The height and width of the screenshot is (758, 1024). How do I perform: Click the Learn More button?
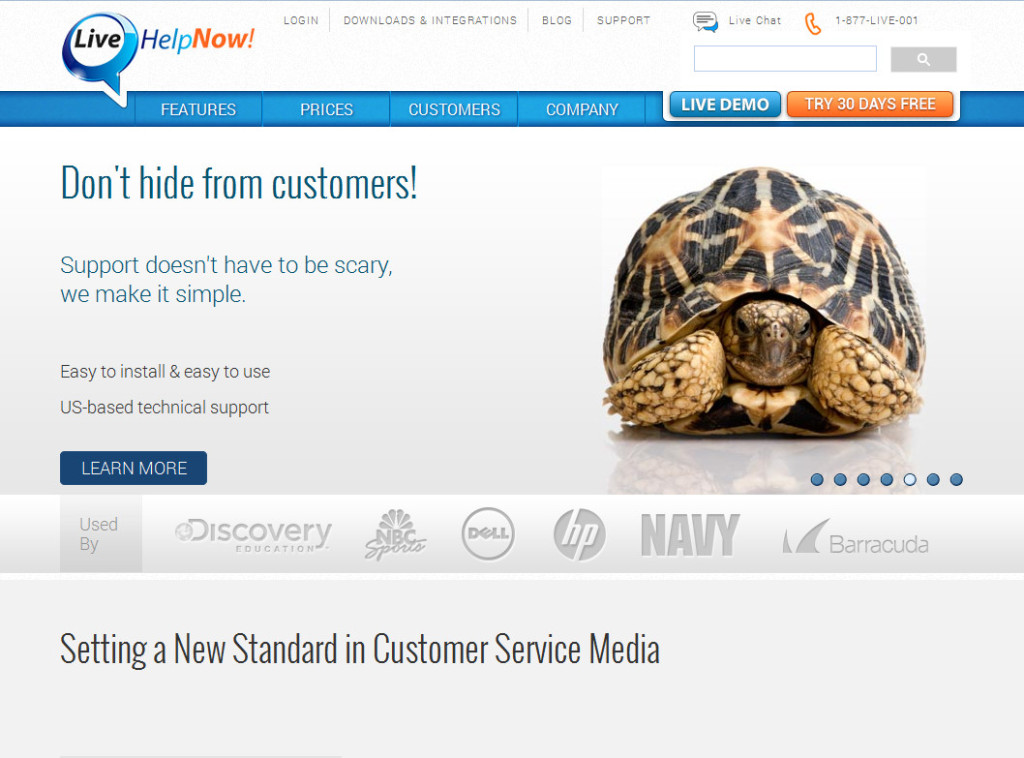click(133, 468)
